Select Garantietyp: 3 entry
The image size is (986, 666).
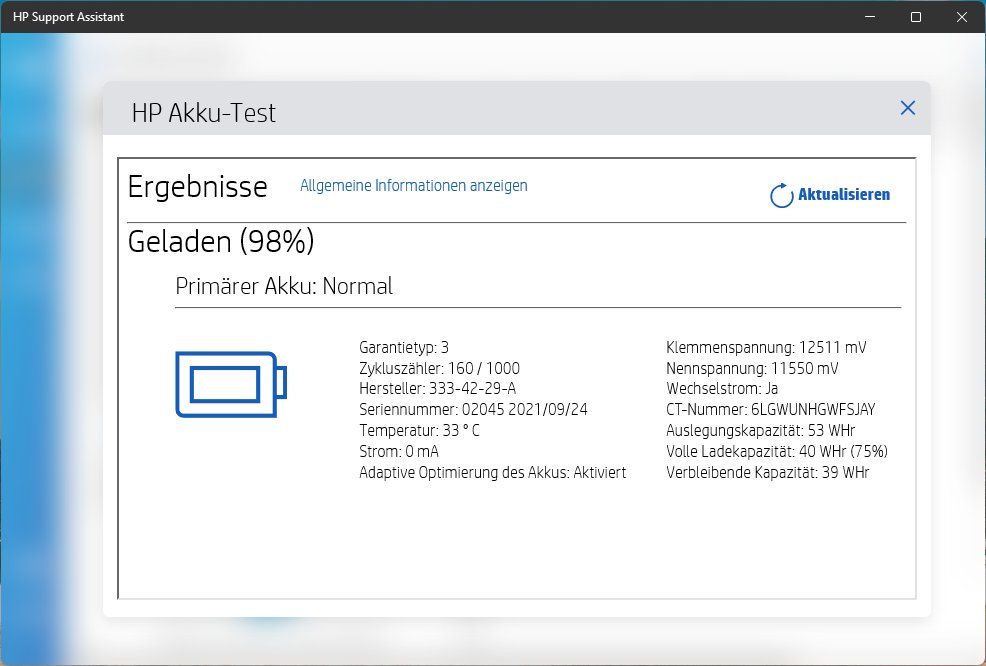[x=404, y=347]
